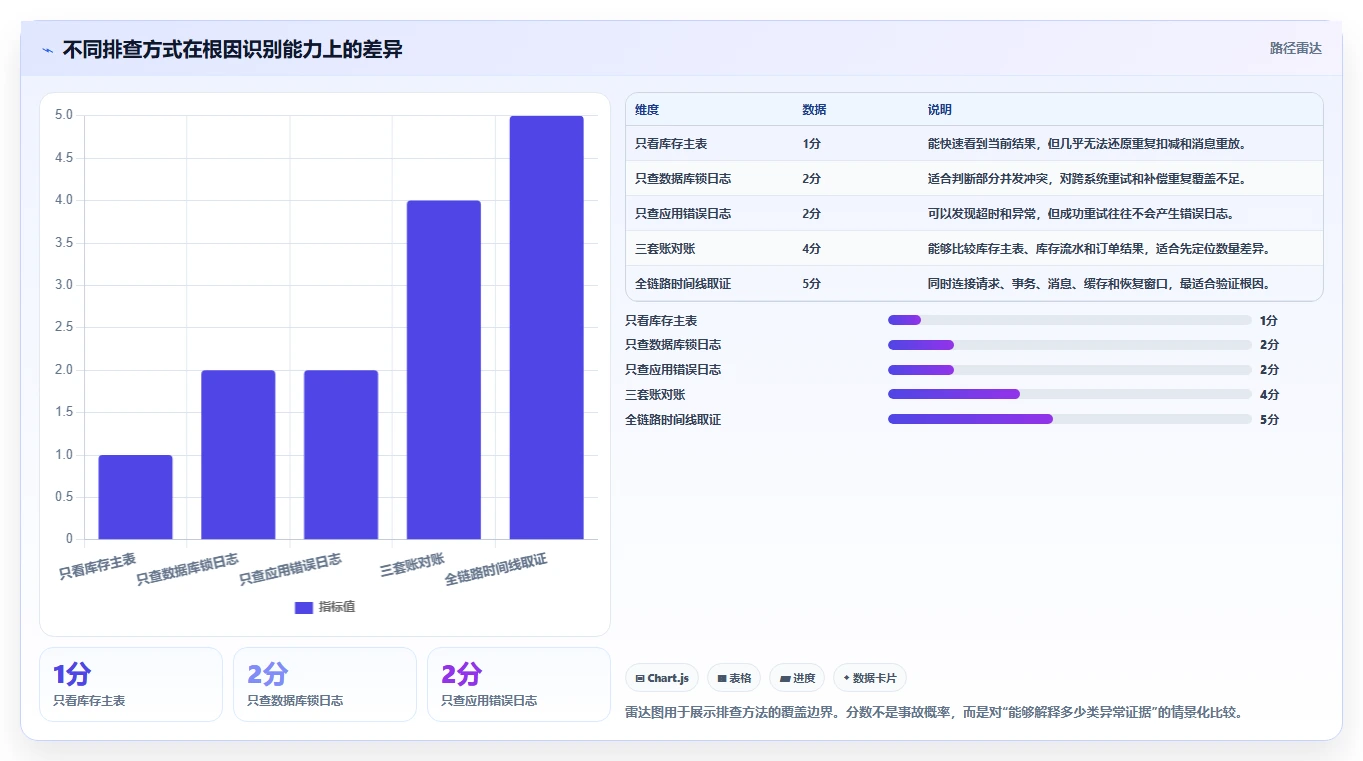1363x761 pixels.
Task: Click the 只看库存主表 progress bar
Action: (x=1070, y=320)
